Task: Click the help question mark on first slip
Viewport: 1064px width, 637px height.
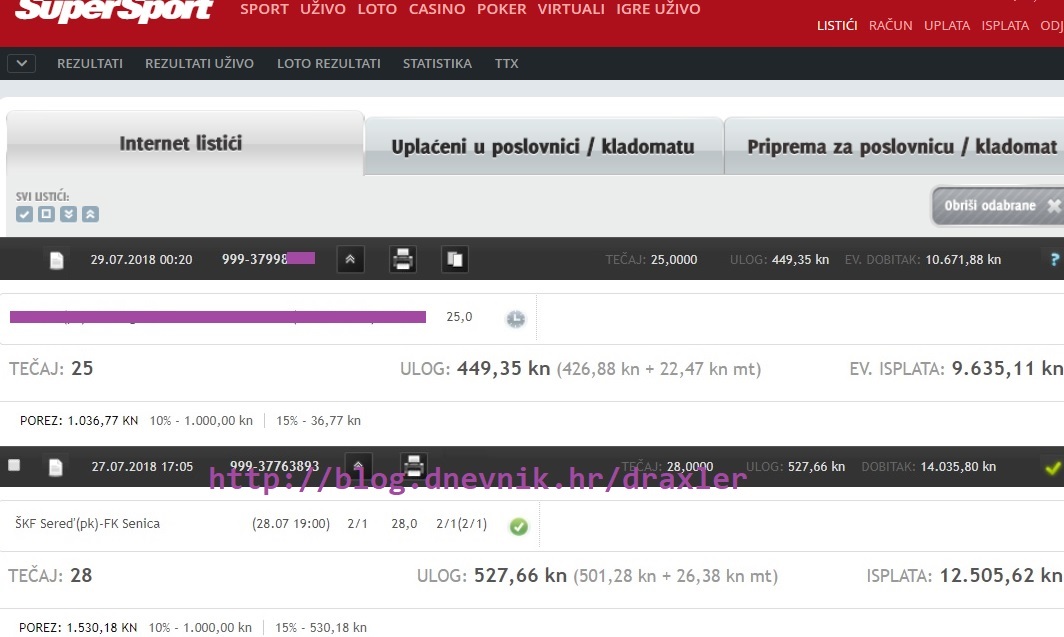Action: pyautogui.click(x=1053, y=260)
